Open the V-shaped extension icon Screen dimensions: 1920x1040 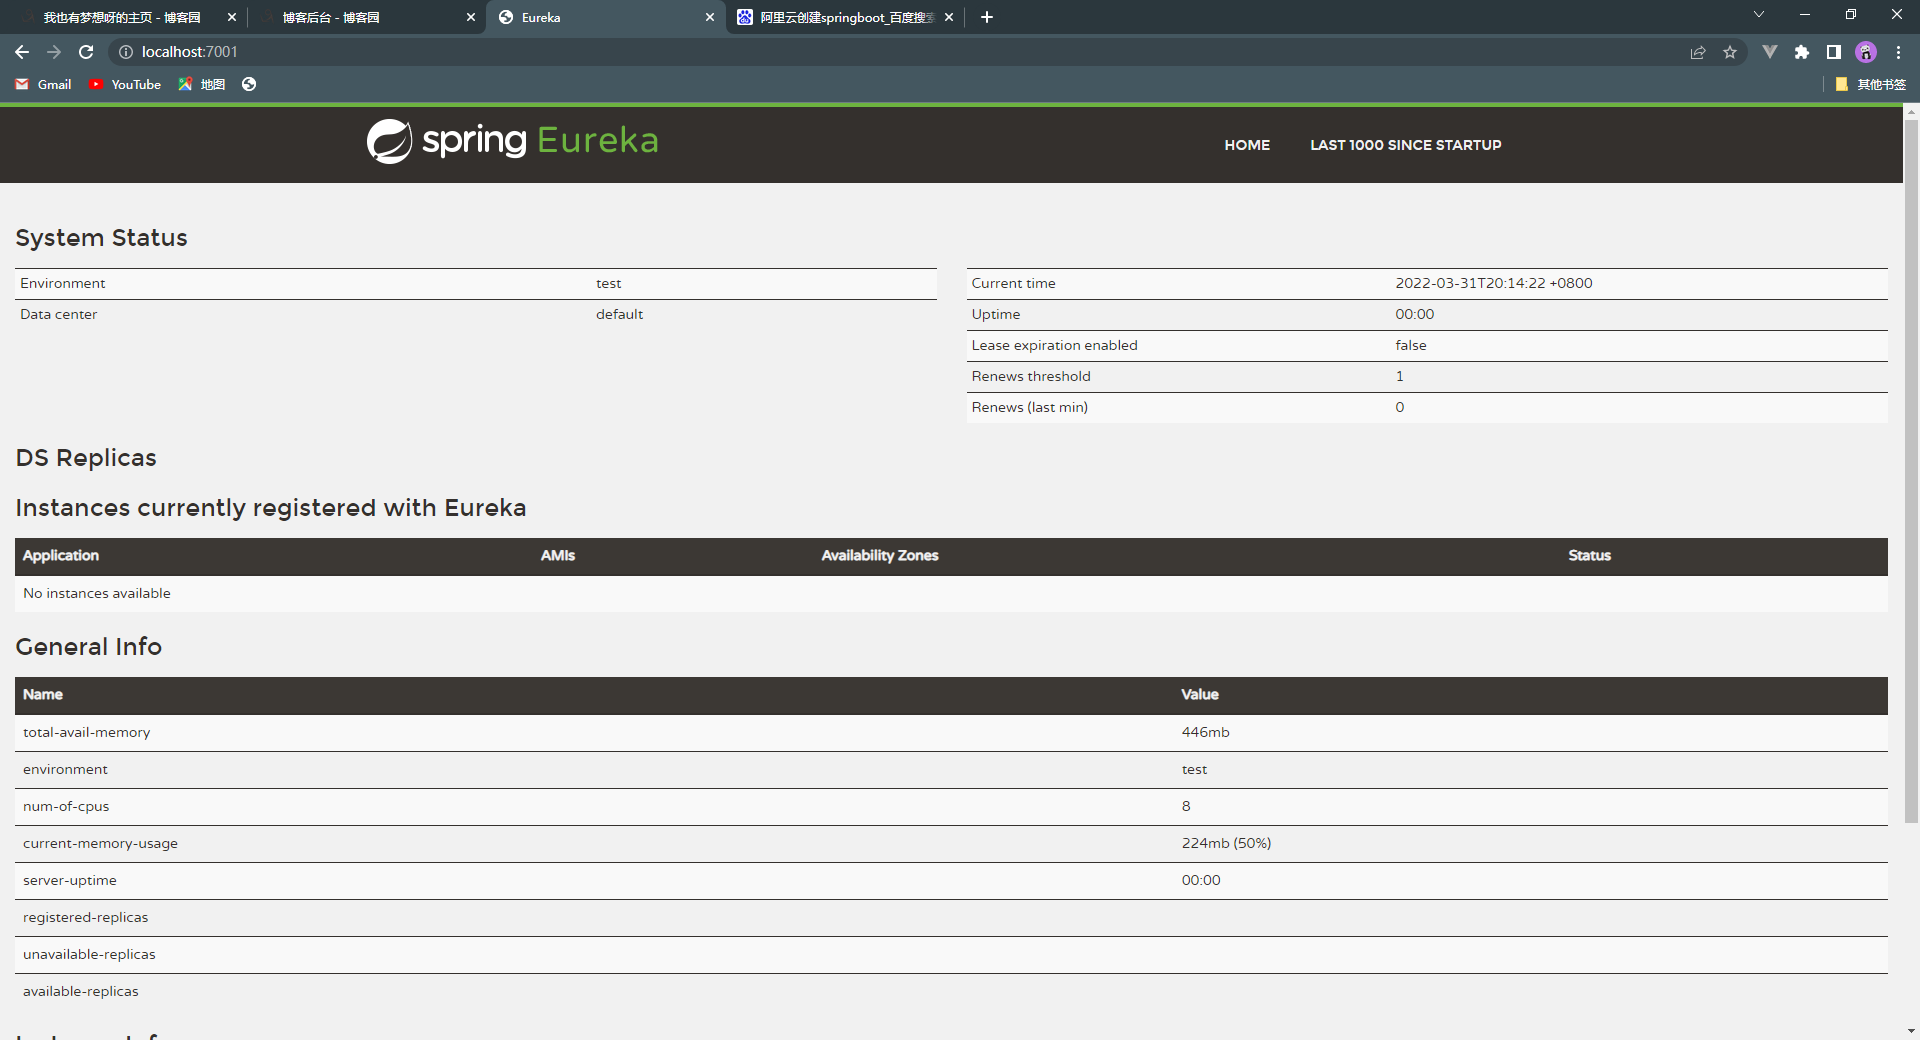click(x=1769, y=52)
